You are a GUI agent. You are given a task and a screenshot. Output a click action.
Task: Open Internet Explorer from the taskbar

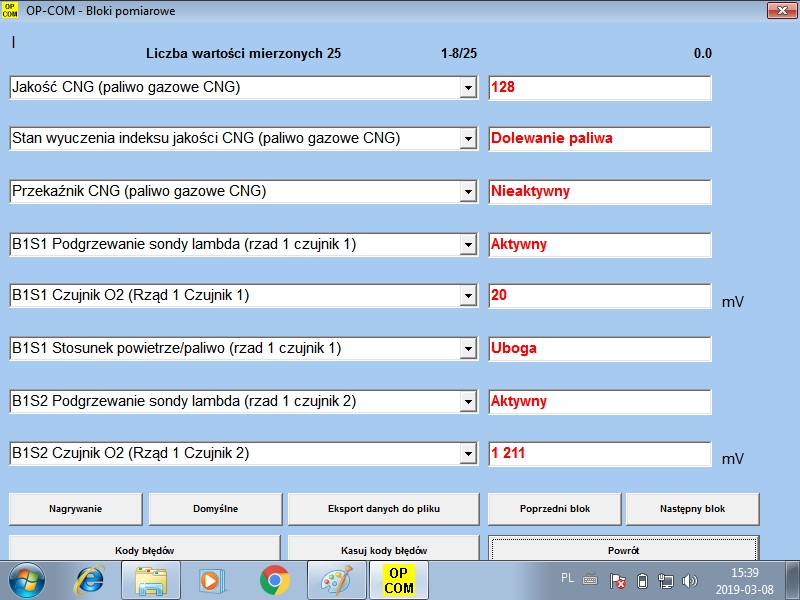click(x=91, y=580)
